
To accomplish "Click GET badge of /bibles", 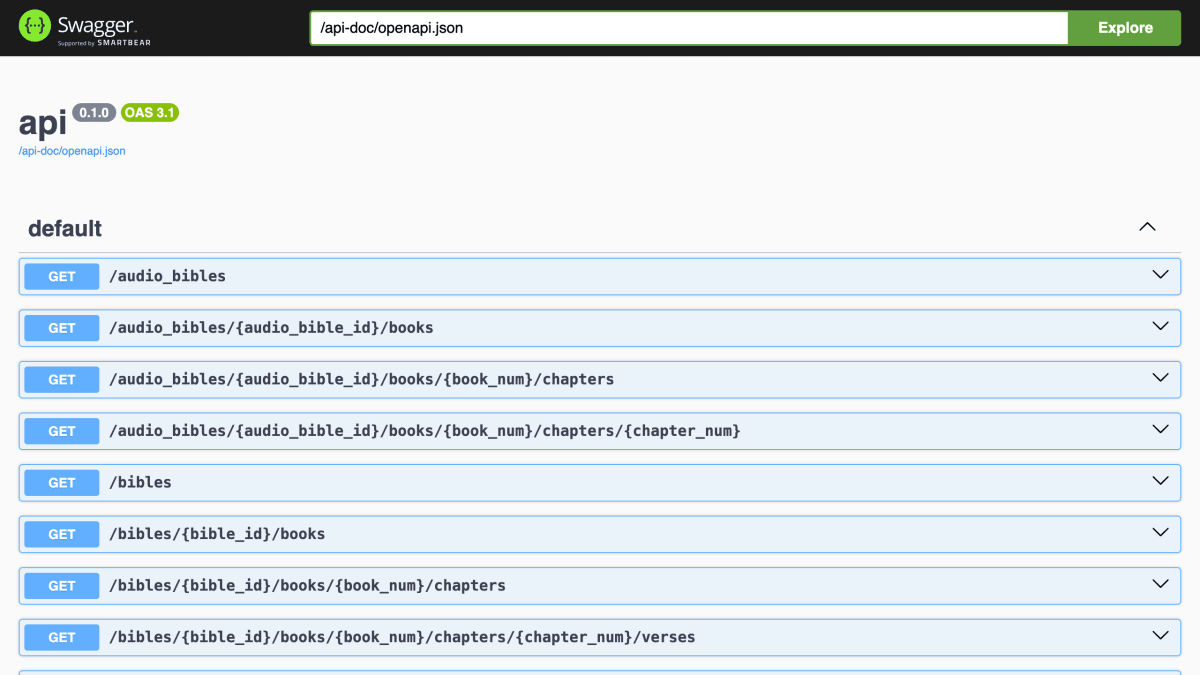I will 62,482.
